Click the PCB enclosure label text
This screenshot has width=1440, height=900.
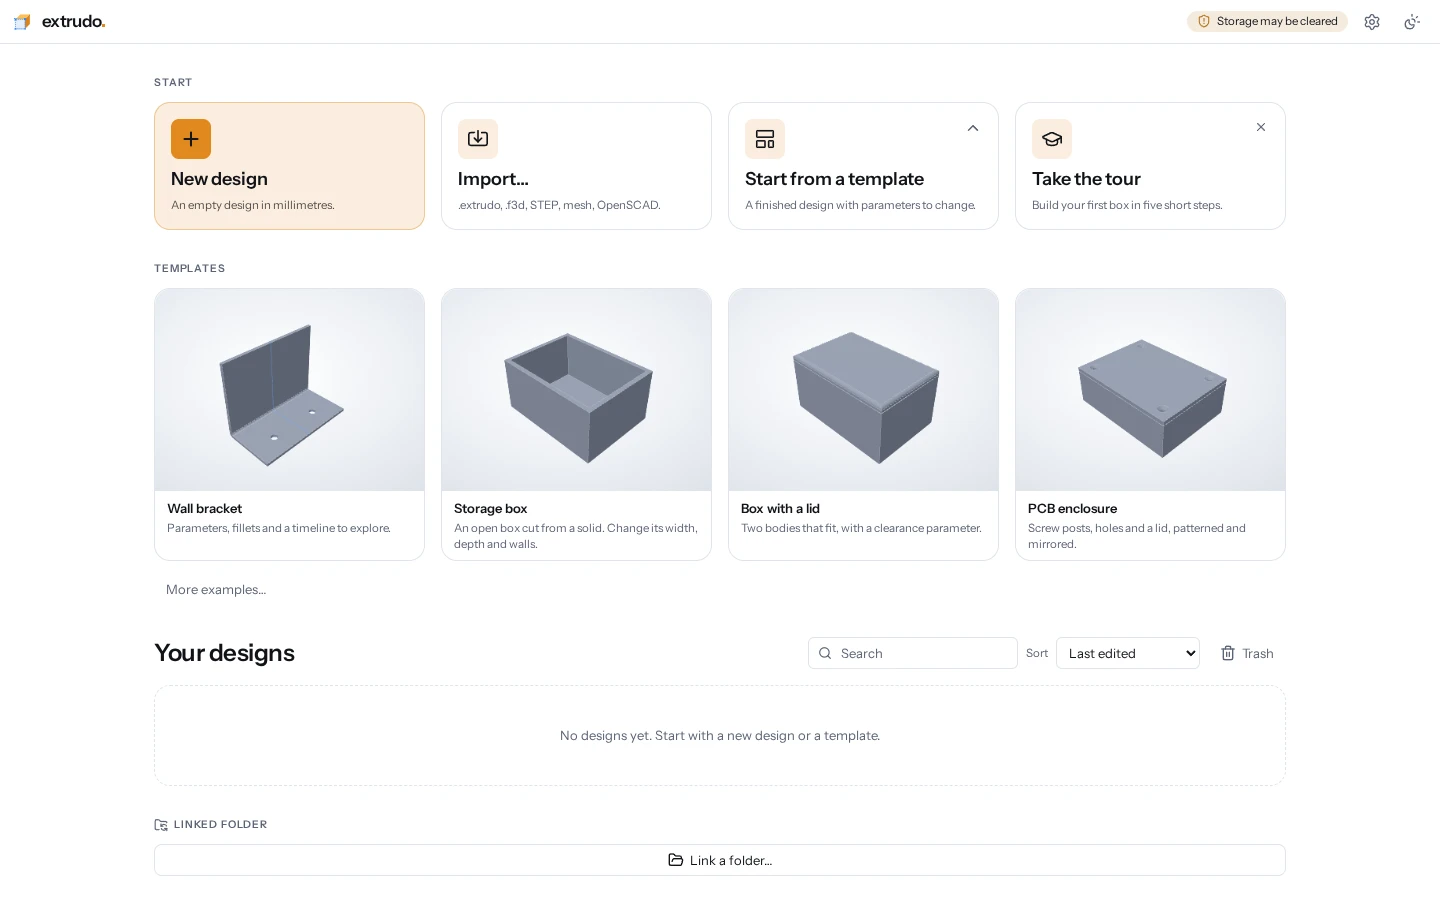(1072, 509)
